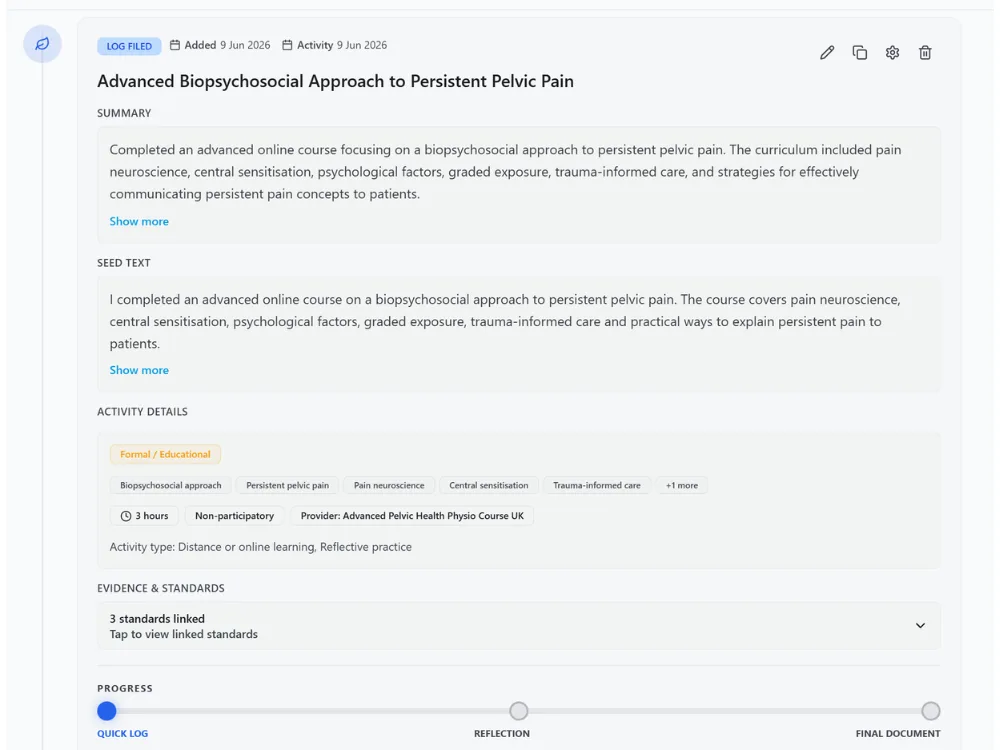Expand Seed Text with Show more link
1000x750 pixels.
[139, 370]
